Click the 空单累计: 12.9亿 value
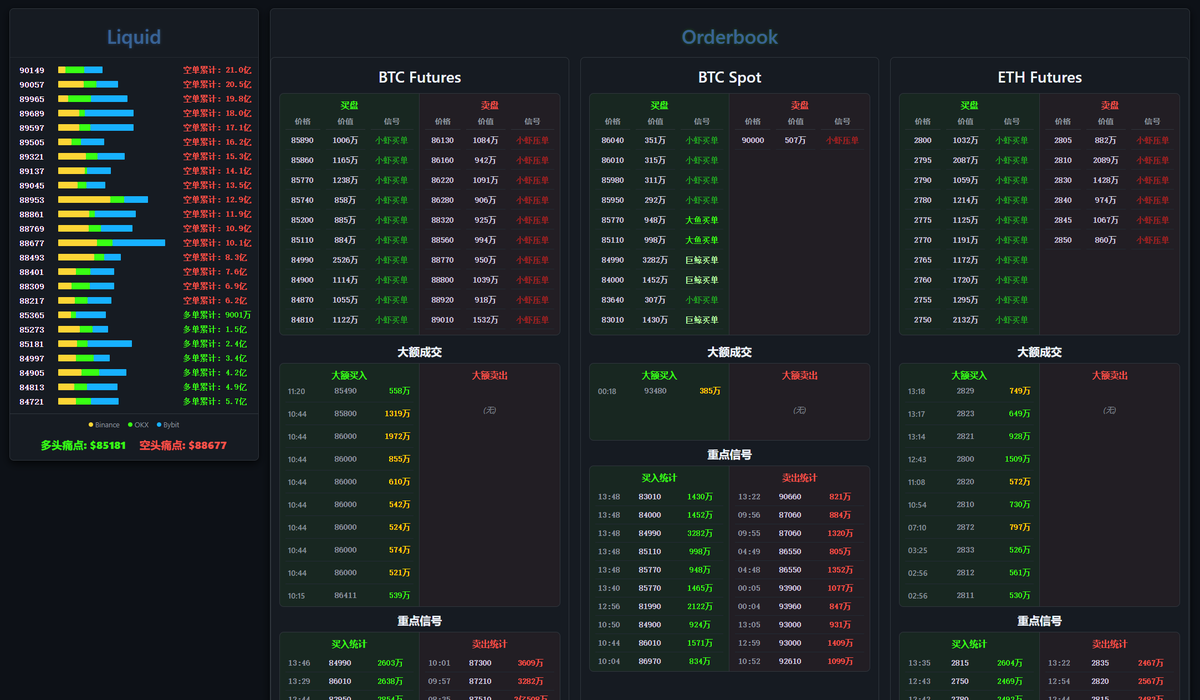The height and width of the screenshot is (700, 1200). [x=217, y=200]
